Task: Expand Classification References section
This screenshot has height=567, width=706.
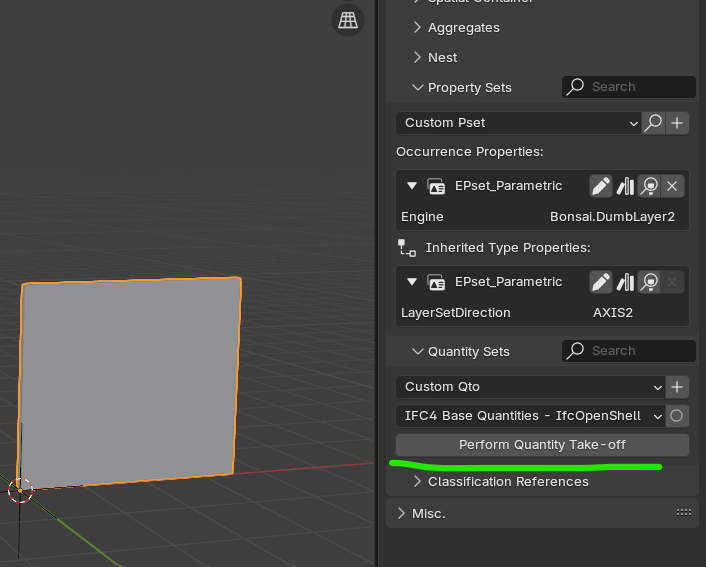Action: (x=501, y=481)
